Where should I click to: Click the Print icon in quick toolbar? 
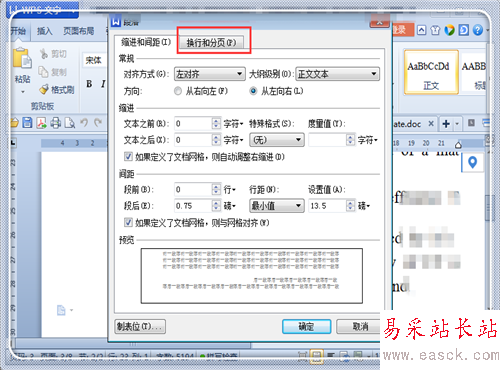click(x=55, y=123)
